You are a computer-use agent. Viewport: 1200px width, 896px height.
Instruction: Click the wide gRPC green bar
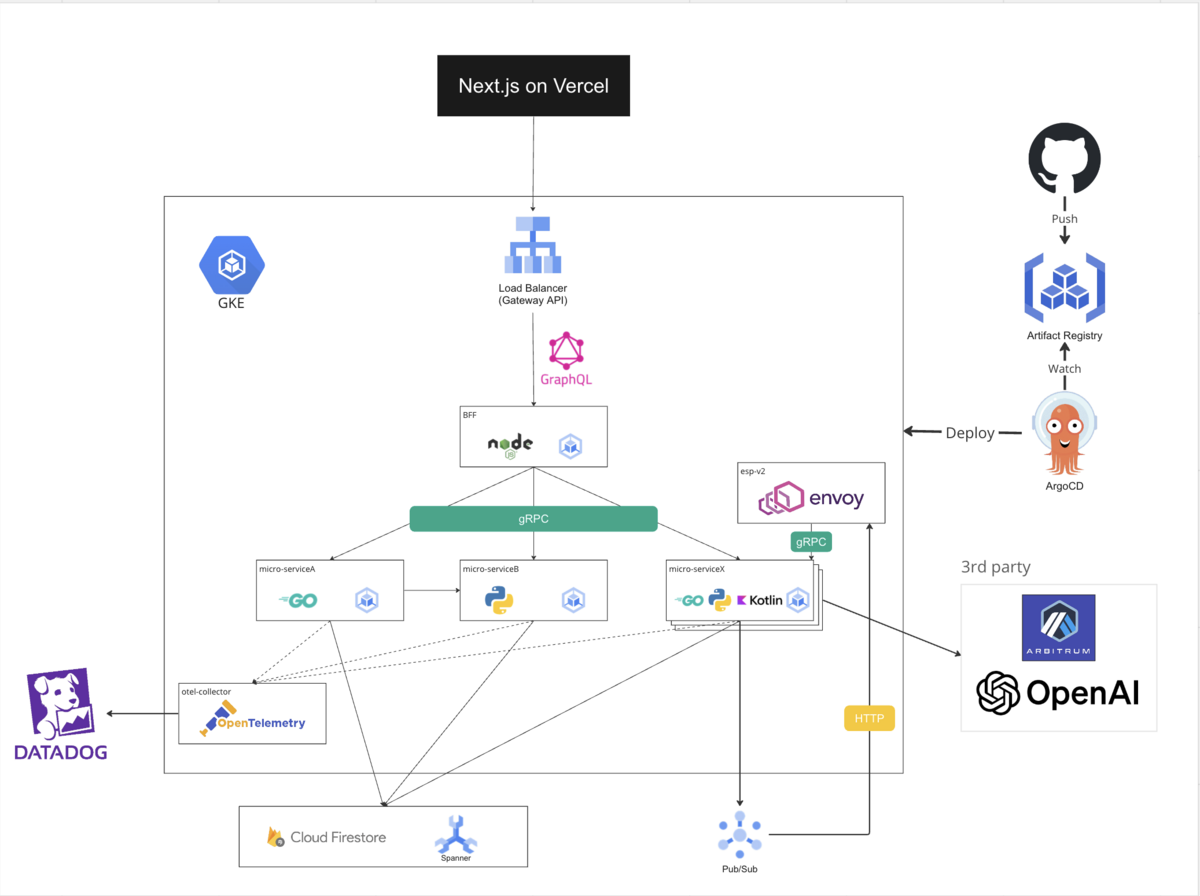pos(533,518)
